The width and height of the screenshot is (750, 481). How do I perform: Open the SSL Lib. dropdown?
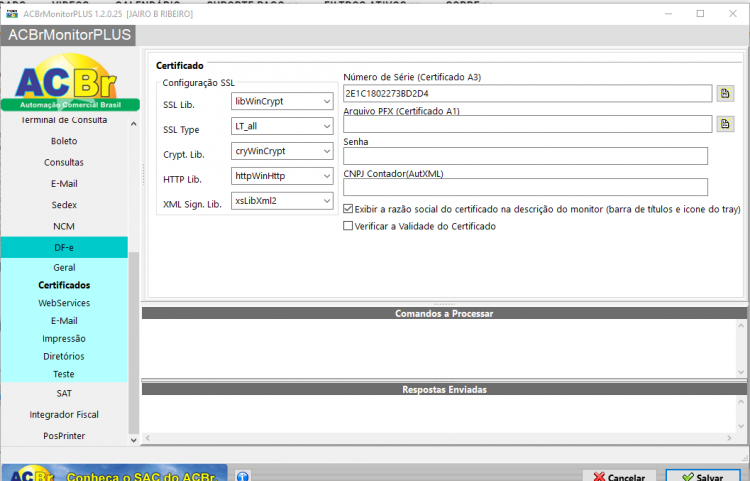coord(282,101)
